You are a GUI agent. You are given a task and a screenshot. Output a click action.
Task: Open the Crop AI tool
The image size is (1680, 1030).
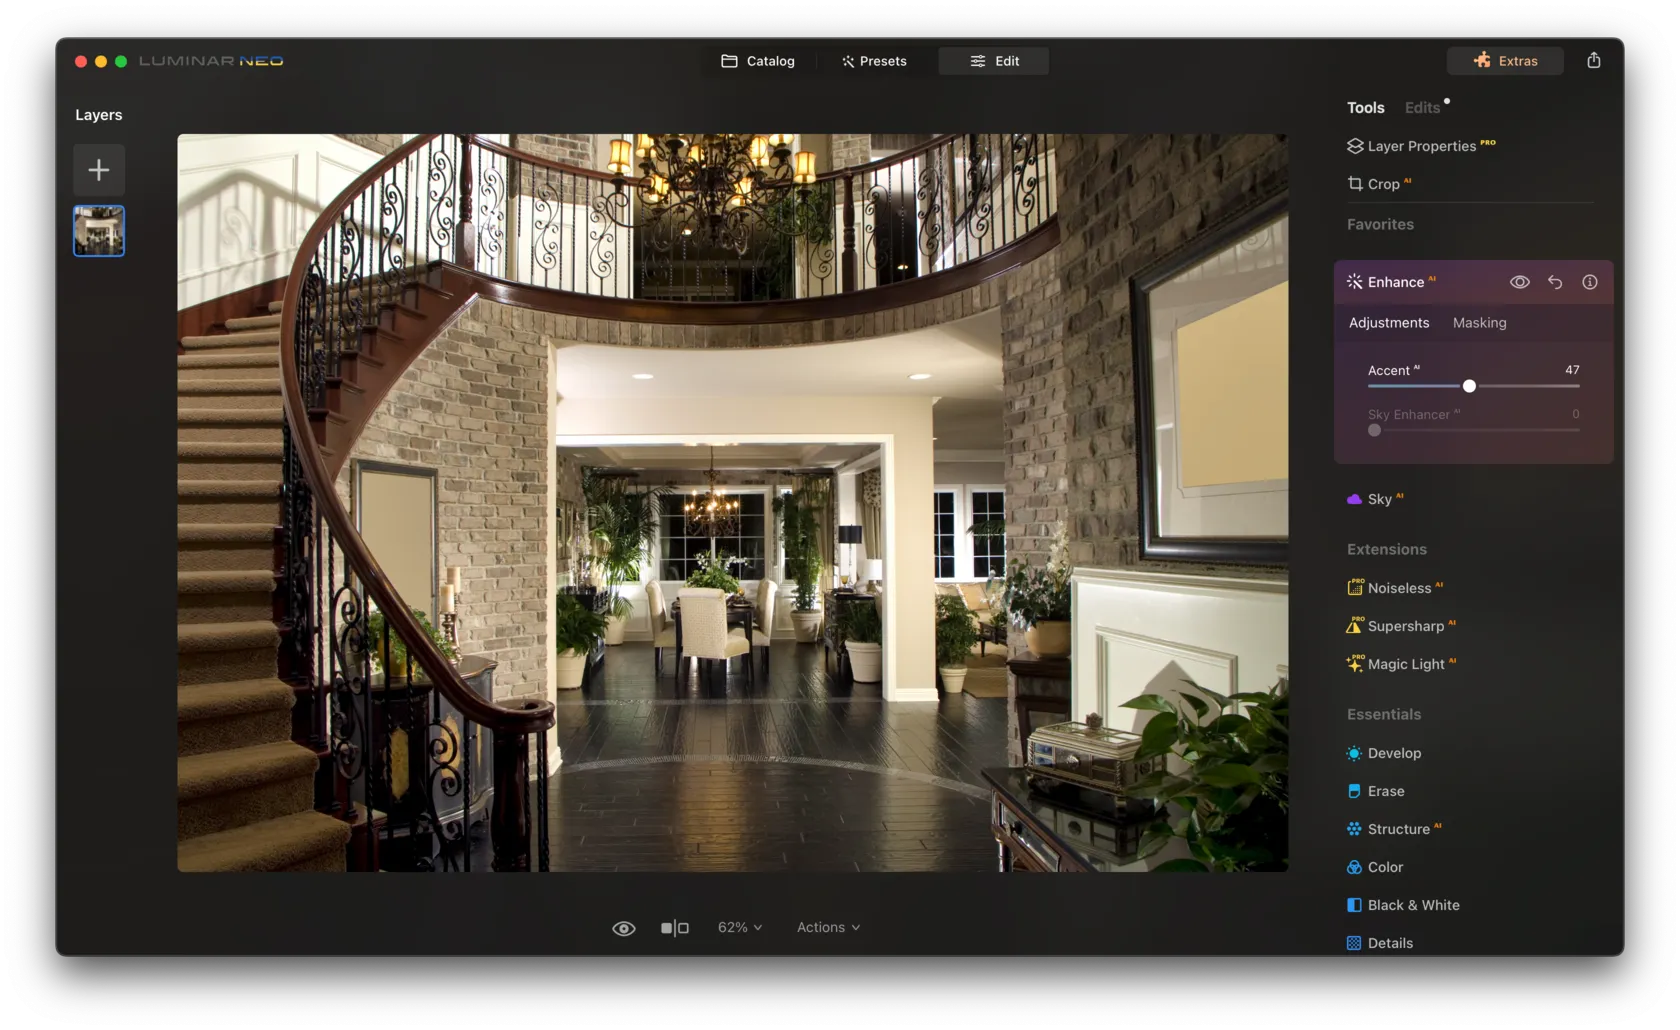coord(1382,184)
